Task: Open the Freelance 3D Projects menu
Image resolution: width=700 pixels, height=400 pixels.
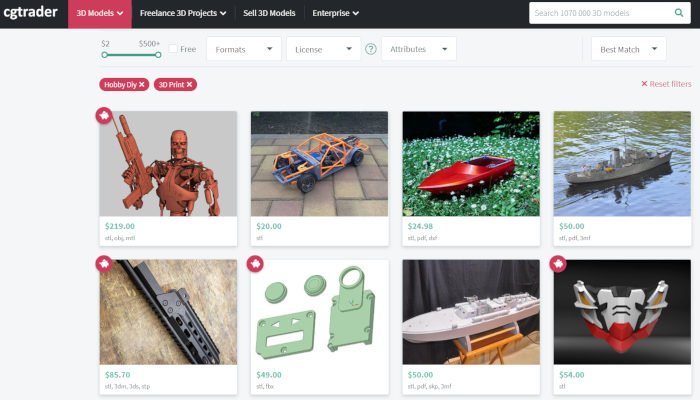Action: (x=181, y=13)
